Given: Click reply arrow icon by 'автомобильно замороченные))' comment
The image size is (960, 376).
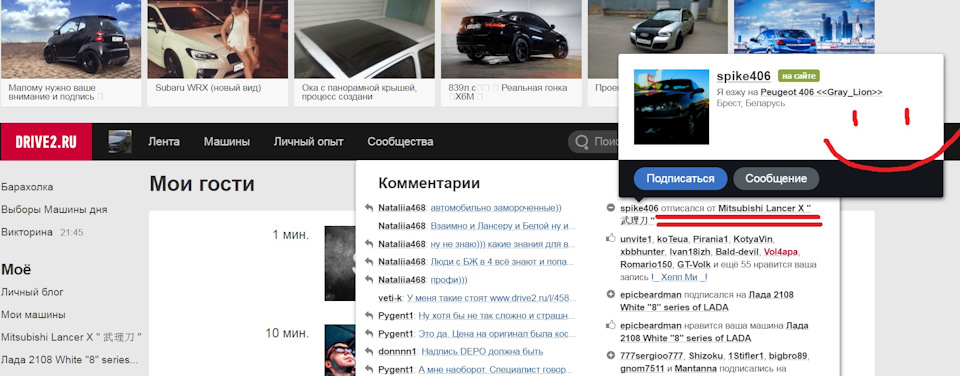Looking at the screenshot, I should [x=369, y=208].
